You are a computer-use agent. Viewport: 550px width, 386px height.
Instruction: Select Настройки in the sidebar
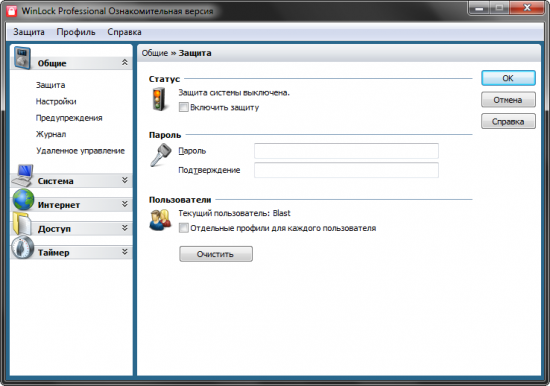coord(56,101)
